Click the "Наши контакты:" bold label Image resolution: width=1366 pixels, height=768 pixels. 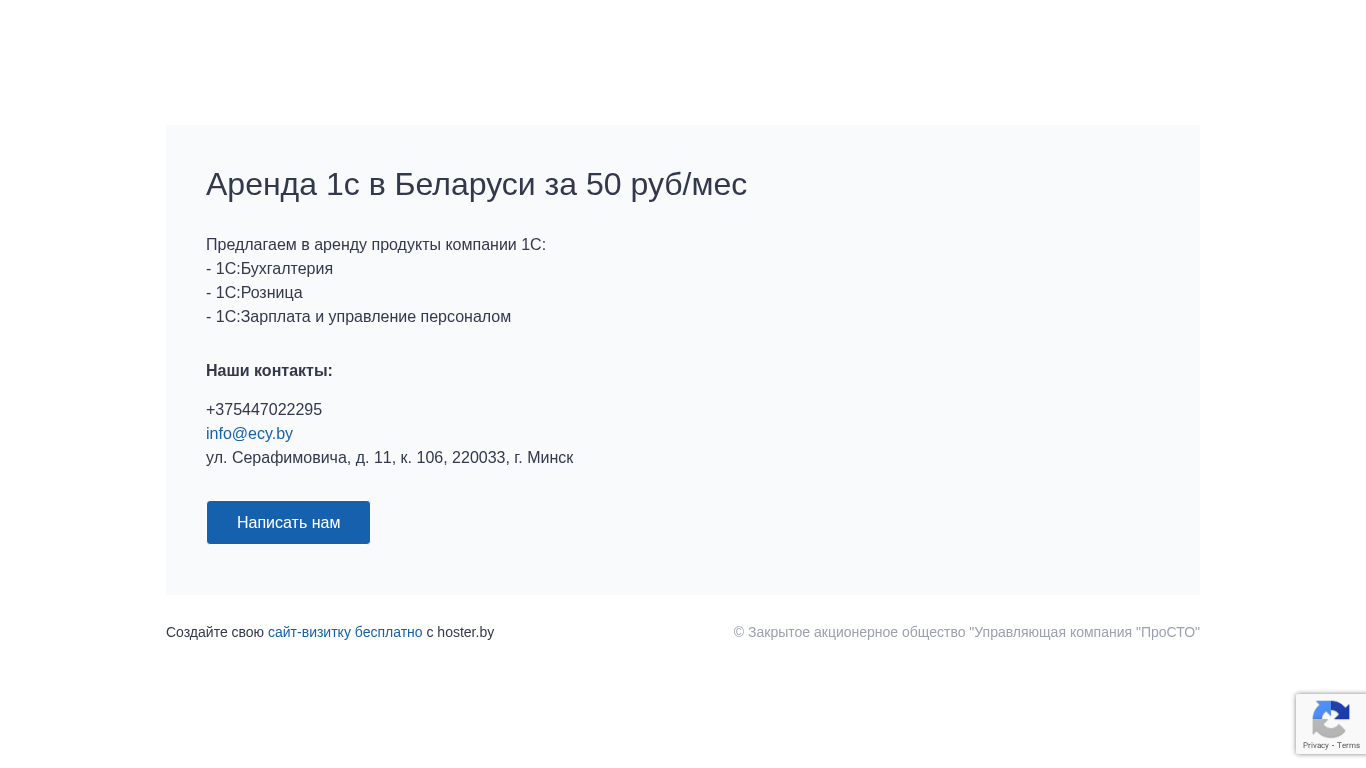click(x=269, y=371)
